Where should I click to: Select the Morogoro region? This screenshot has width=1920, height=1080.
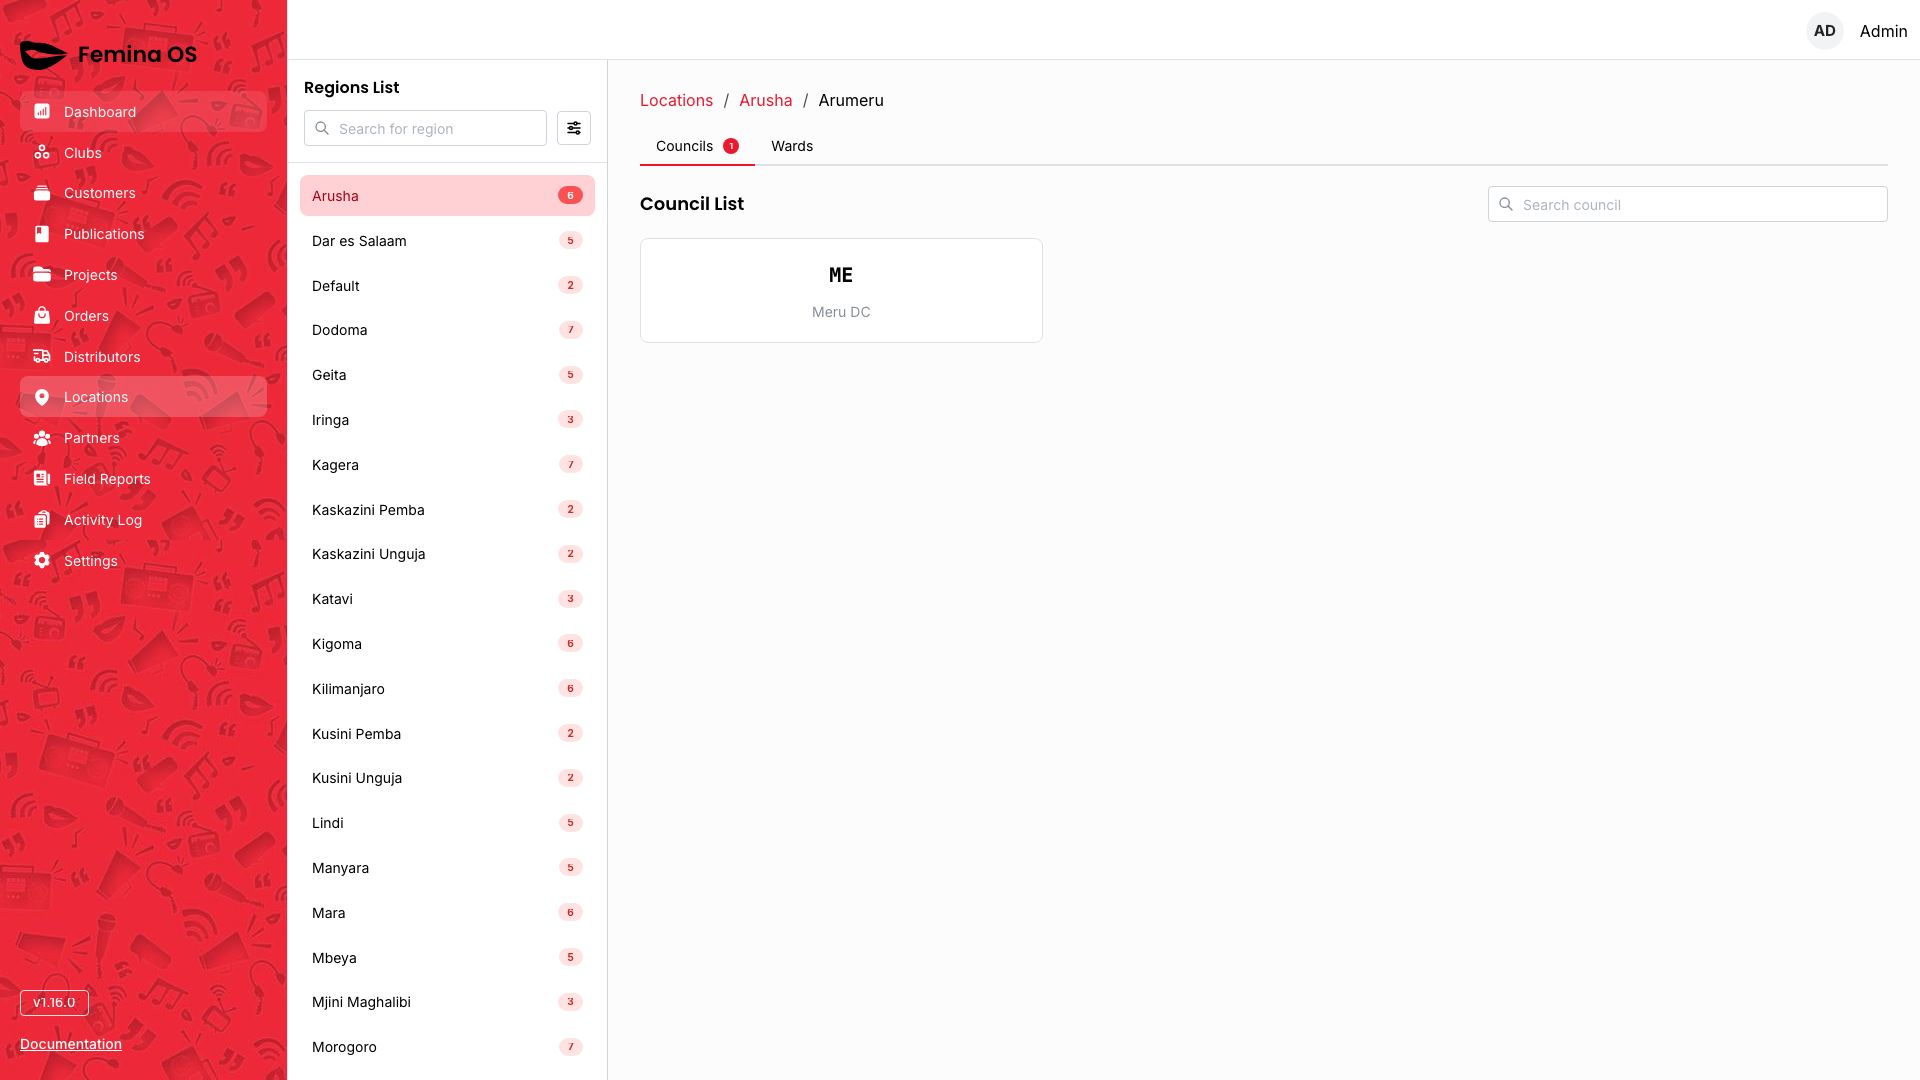[x=447, y=1046]
